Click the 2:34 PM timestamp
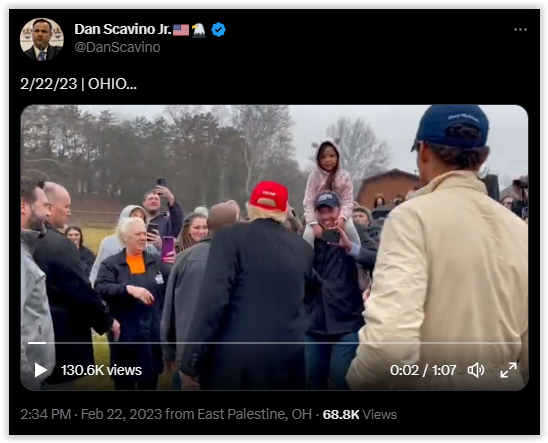The width and height of the screenshot is (548, 443). (46, 414)
